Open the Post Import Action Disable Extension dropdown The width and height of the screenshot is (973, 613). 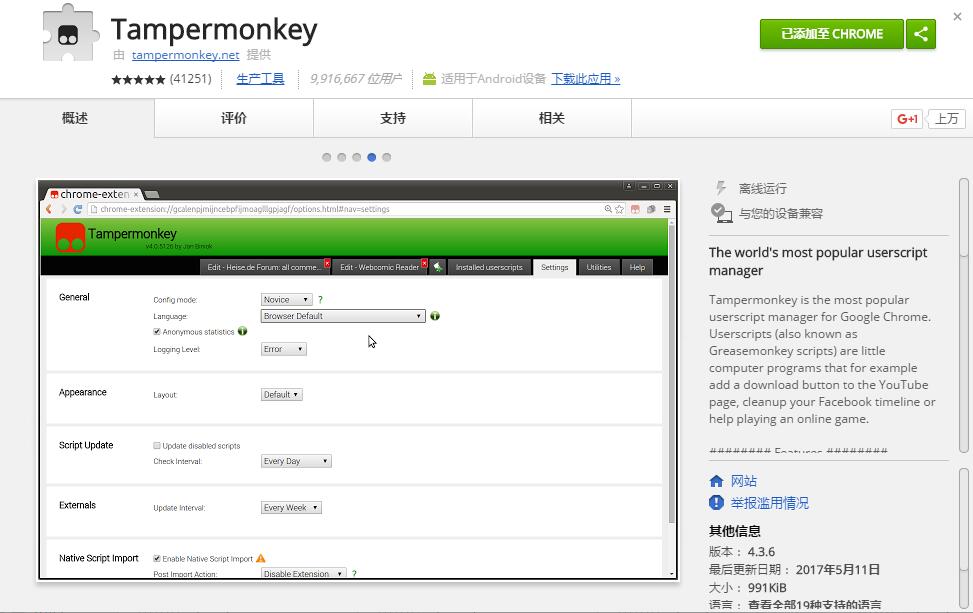click(x=303, y=574)
